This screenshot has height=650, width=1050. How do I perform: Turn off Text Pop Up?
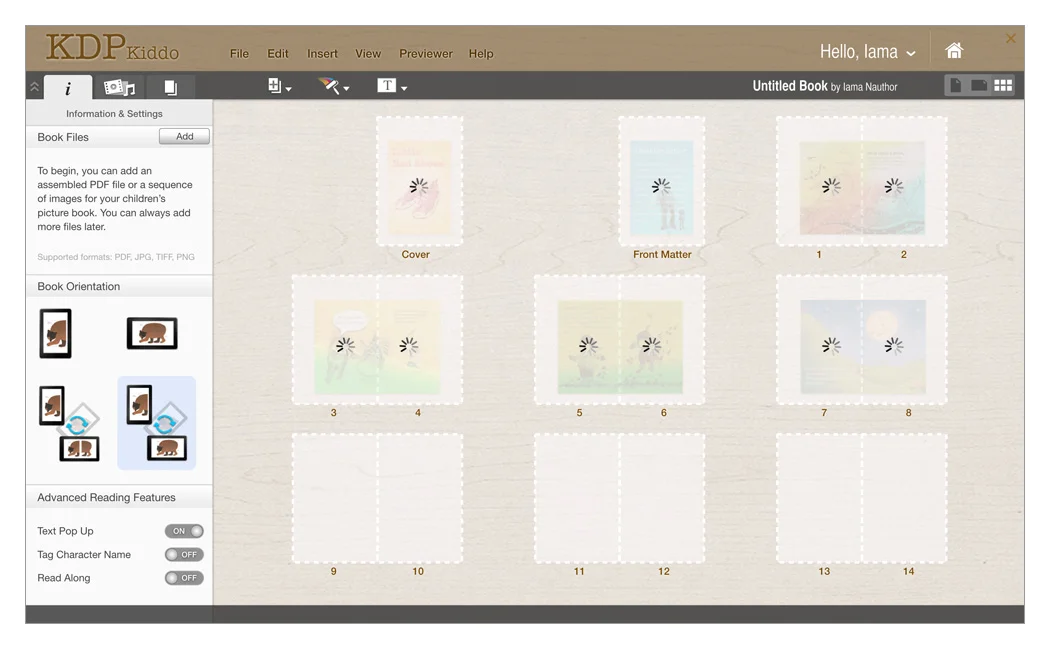tap(184, 531)
